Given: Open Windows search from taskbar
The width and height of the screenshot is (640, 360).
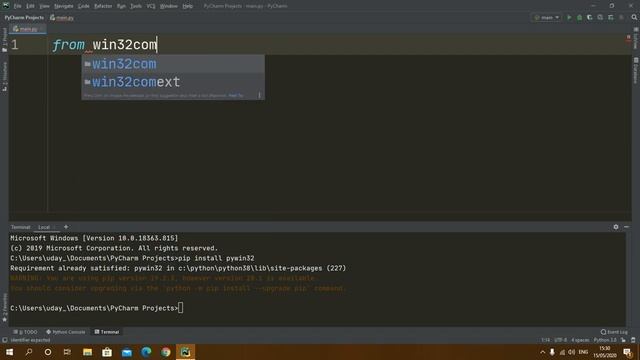Looking at the screenshot, I should [29, 352].
